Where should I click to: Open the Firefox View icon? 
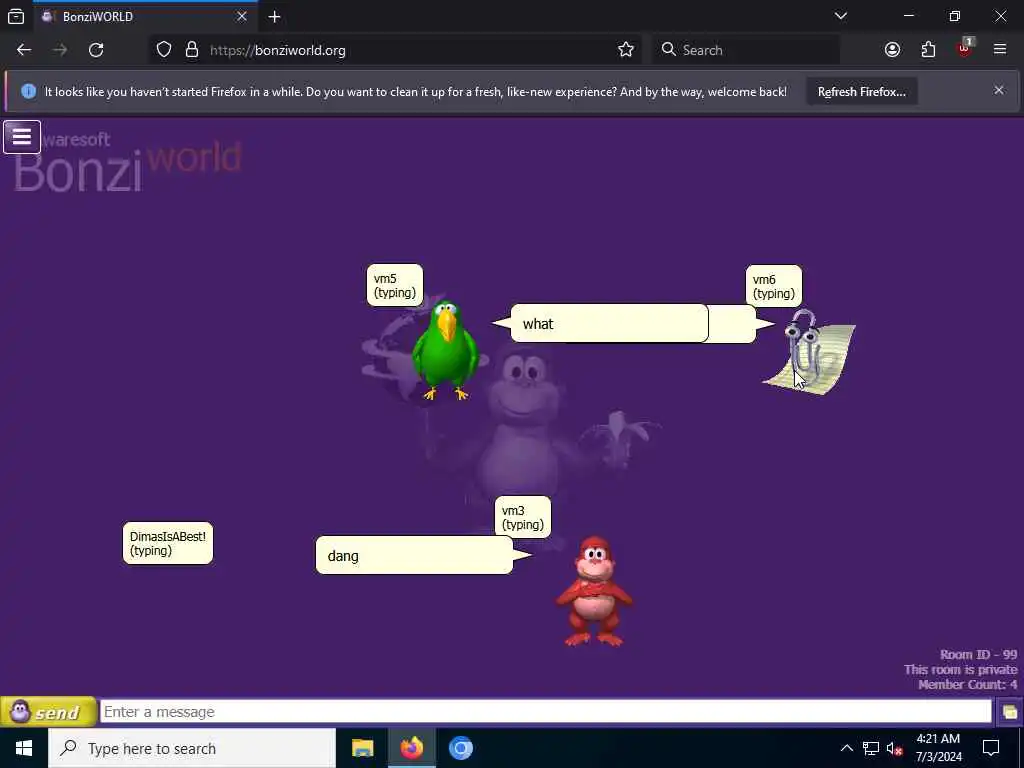pyautogui.click(x=16, y=16)
